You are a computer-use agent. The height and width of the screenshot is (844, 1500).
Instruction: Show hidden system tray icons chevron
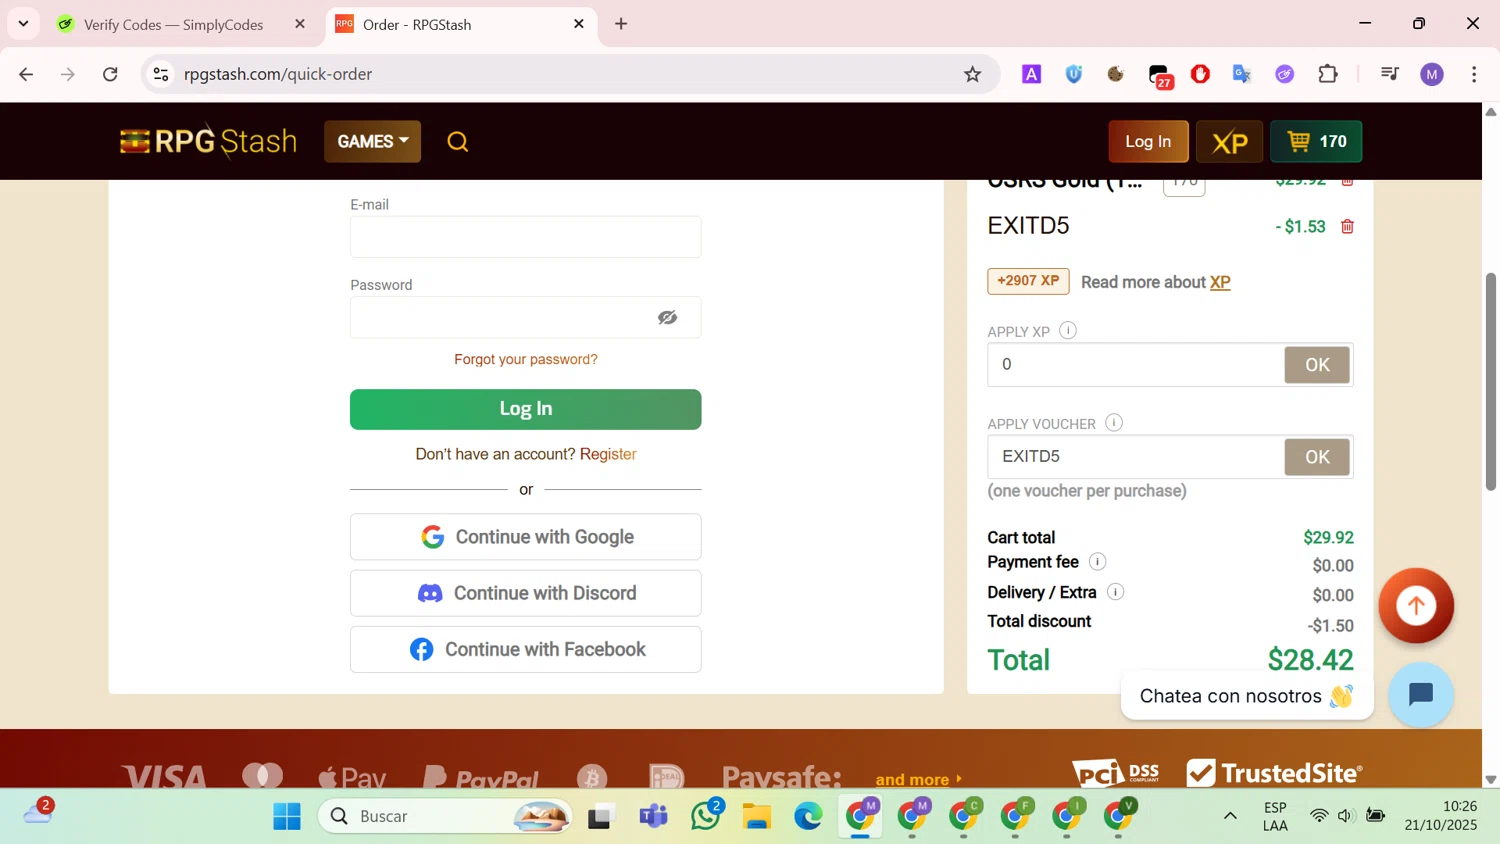point(1230,816)
